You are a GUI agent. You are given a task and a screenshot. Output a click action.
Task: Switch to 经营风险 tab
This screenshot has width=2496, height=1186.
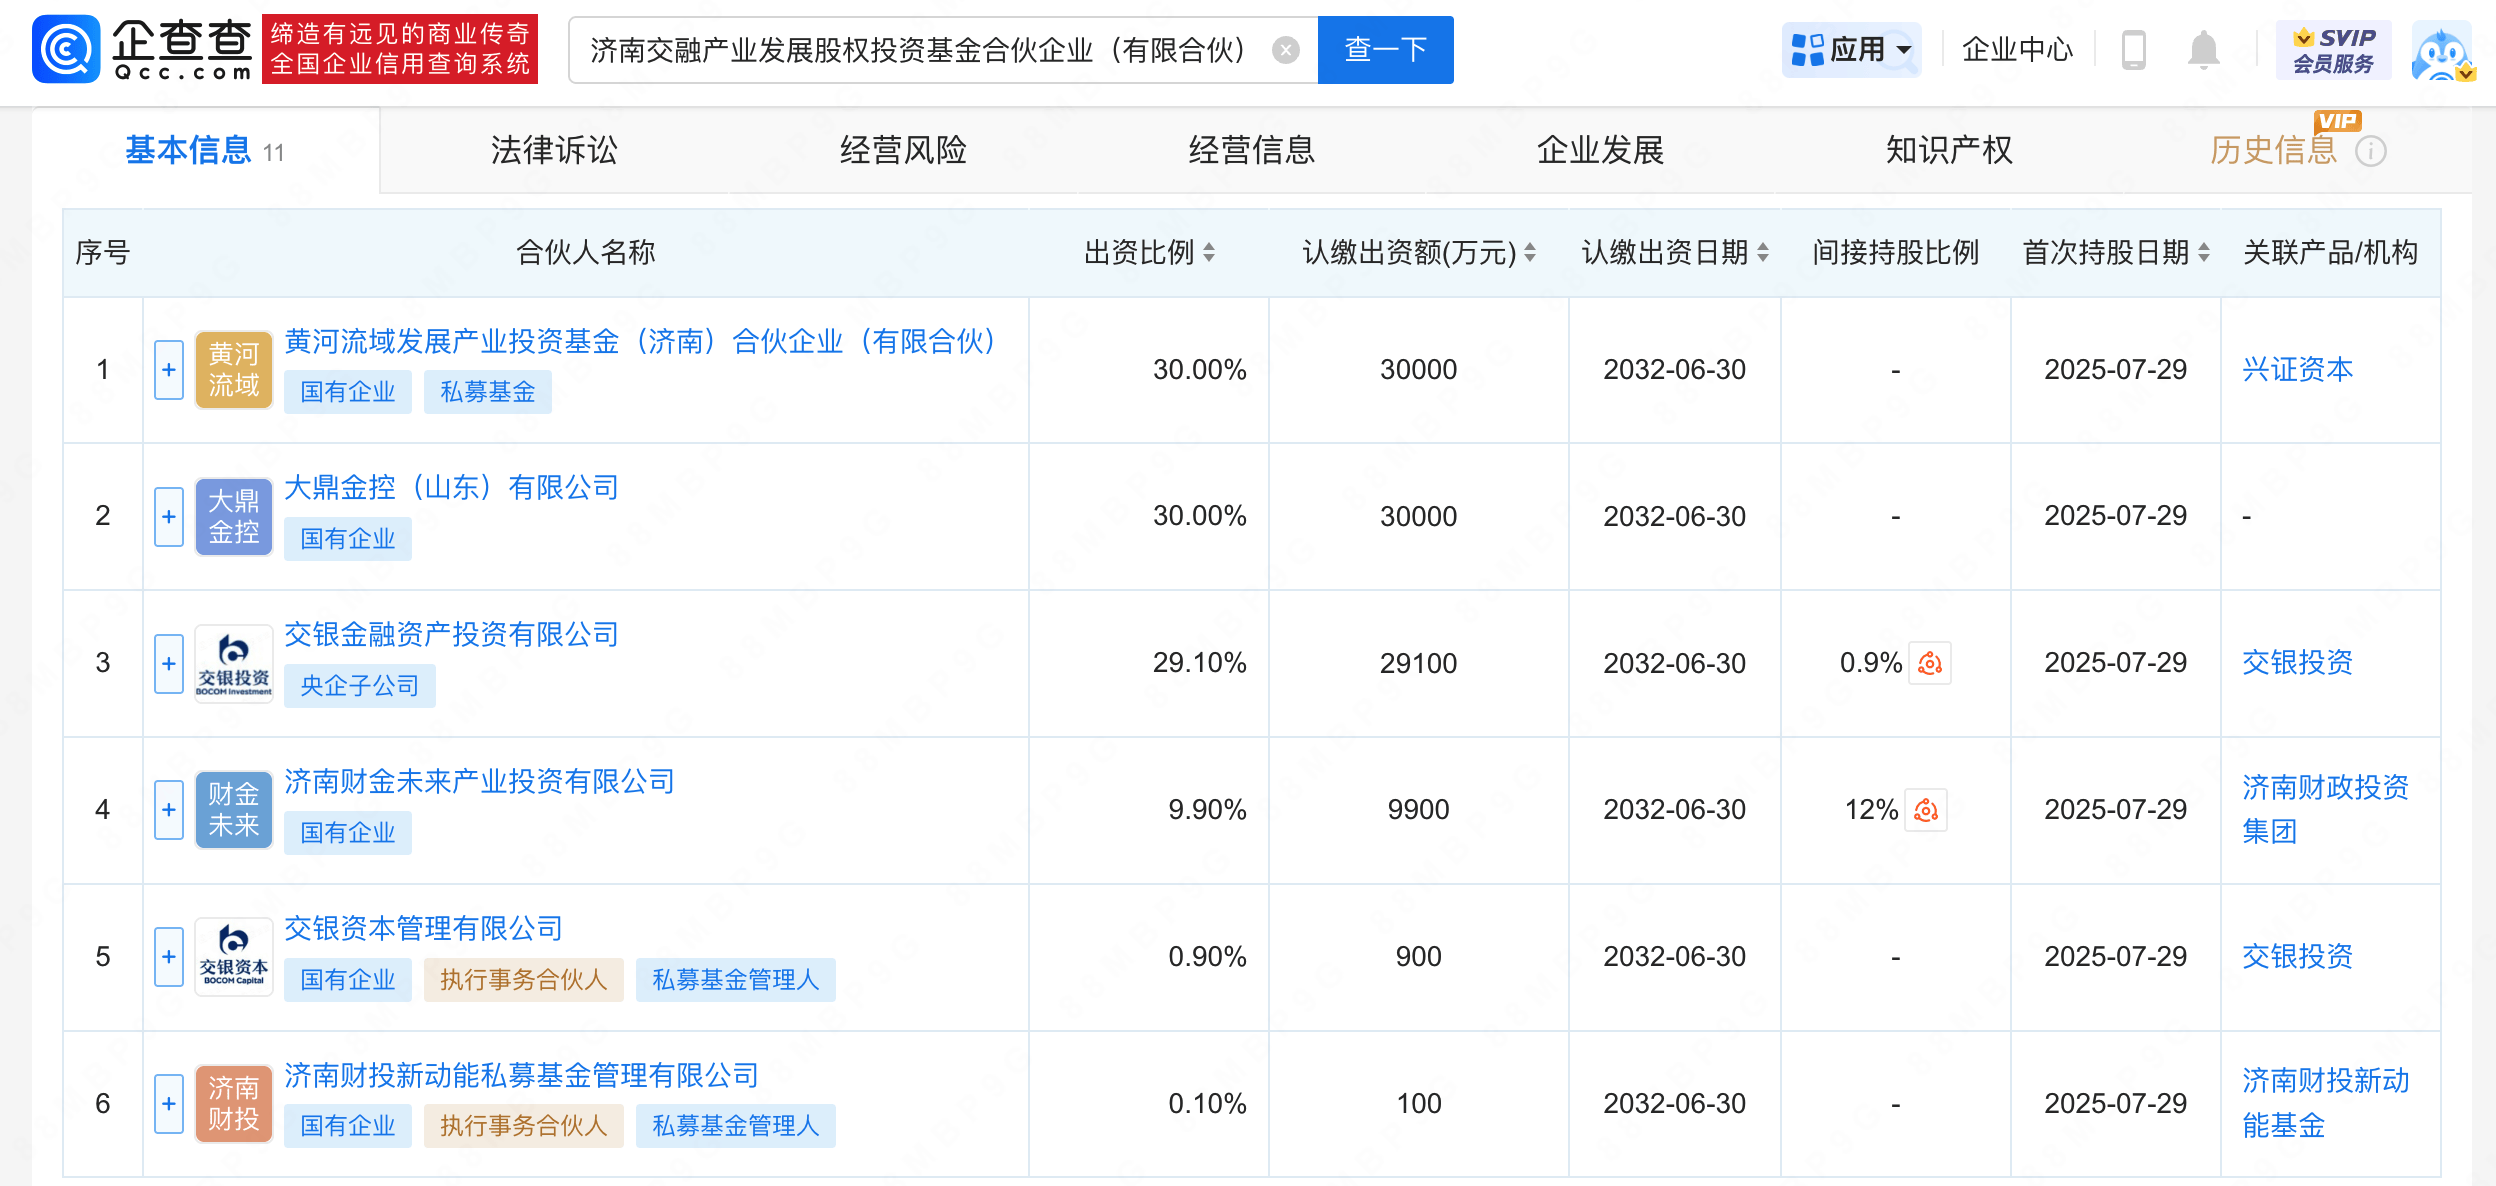[x=903, y=150]
